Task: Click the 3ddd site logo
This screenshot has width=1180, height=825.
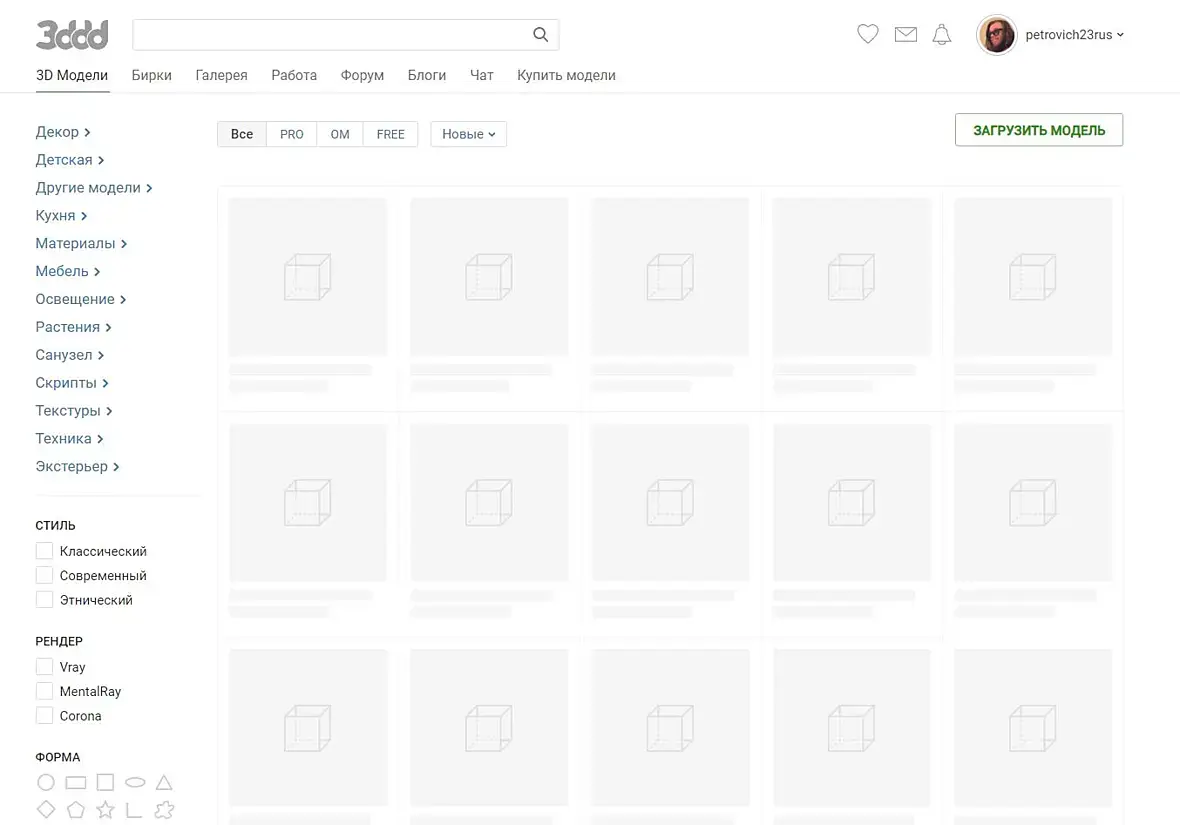Action: [x=72, y=35]
